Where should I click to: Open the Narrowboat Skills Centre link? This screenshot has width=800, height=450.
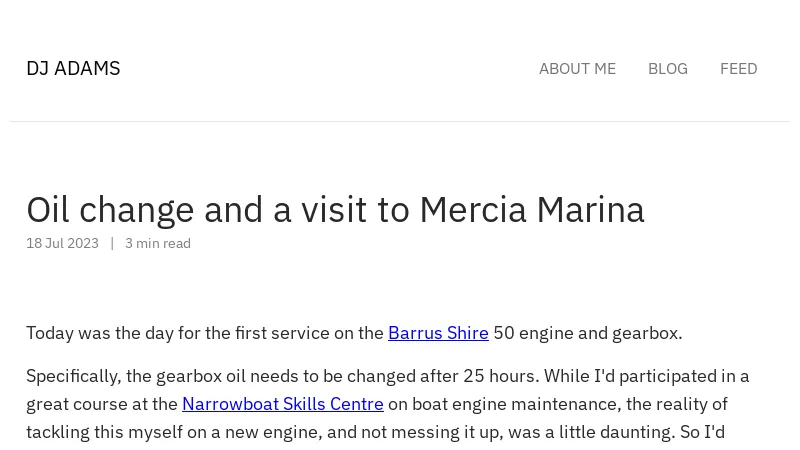pyautogui.click(x=283, y=404)
